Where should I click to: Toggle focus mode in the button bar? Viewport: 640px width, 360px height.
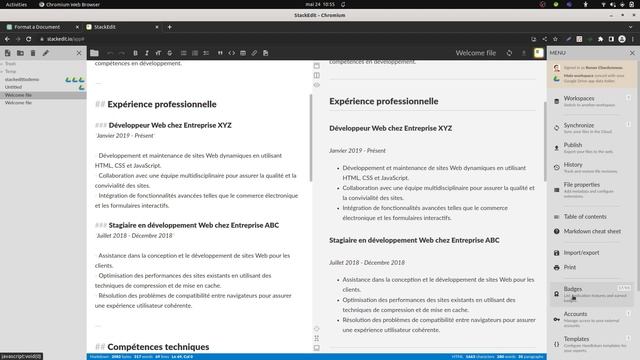point(317,338)
